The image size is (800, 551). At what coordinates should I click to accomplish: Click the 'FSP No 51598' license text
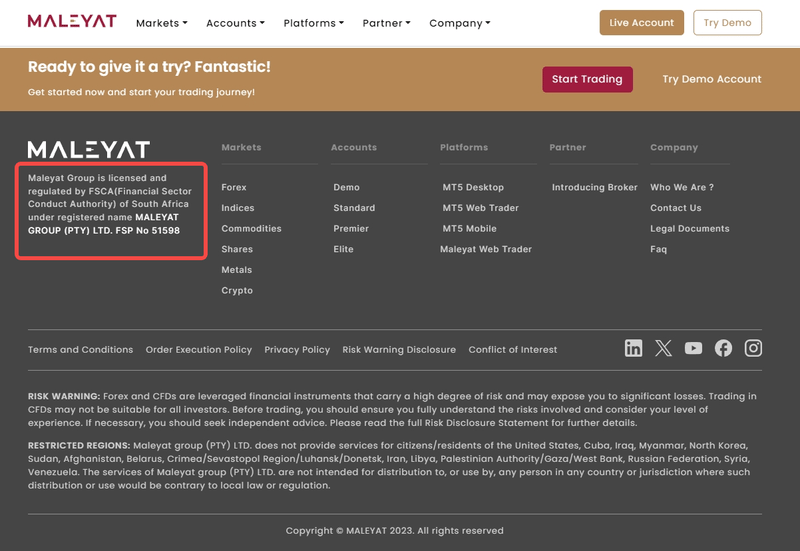pos(148,231)
